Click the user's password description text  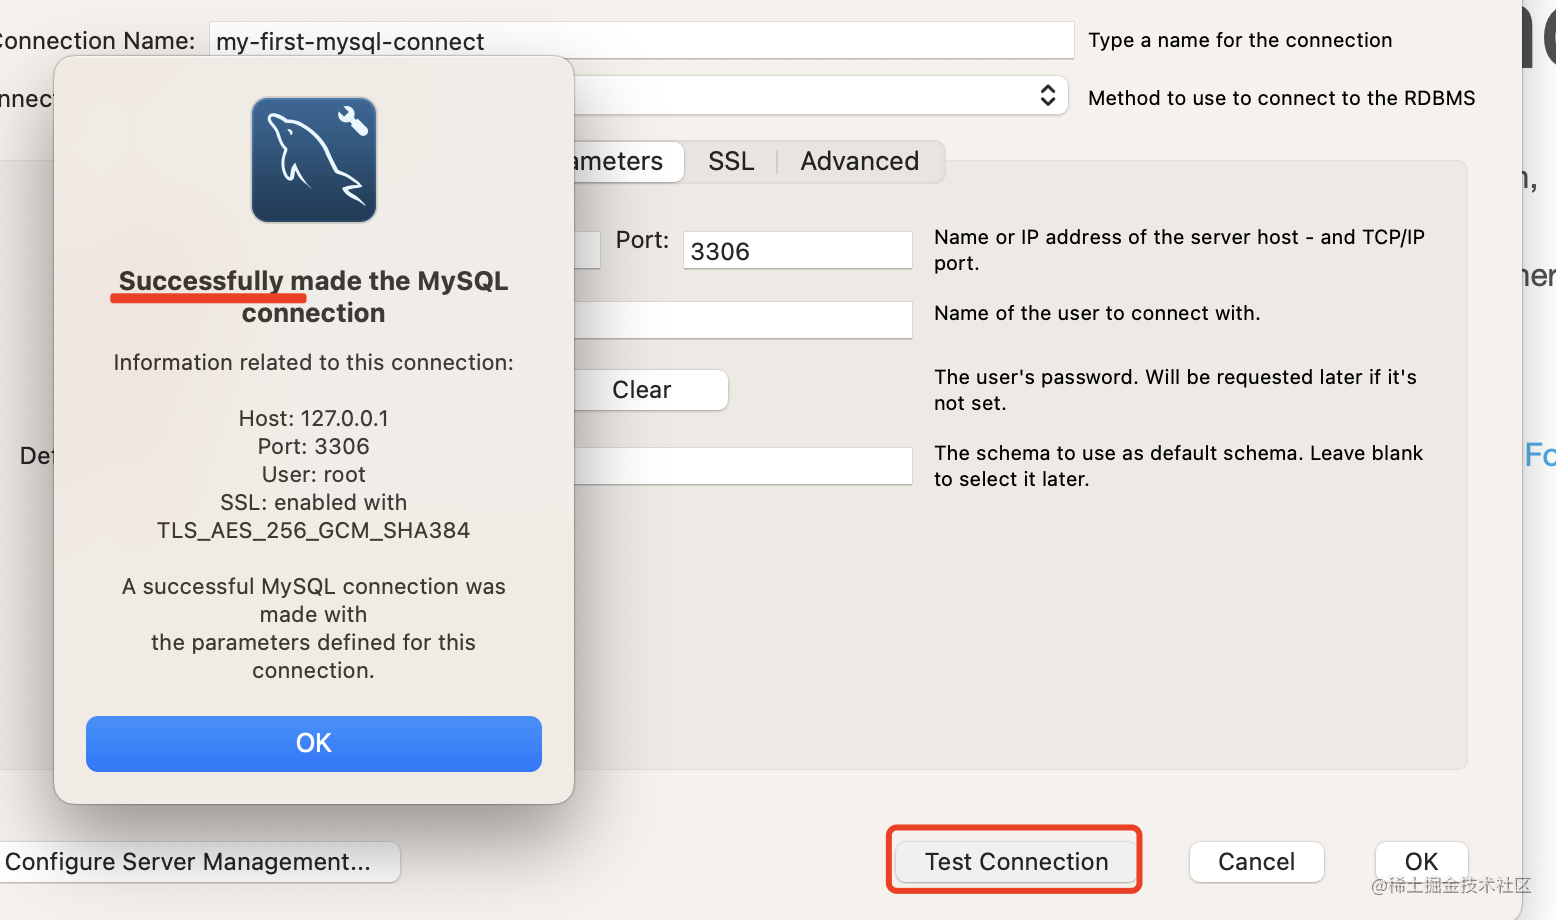click(x=1175, y=390)
